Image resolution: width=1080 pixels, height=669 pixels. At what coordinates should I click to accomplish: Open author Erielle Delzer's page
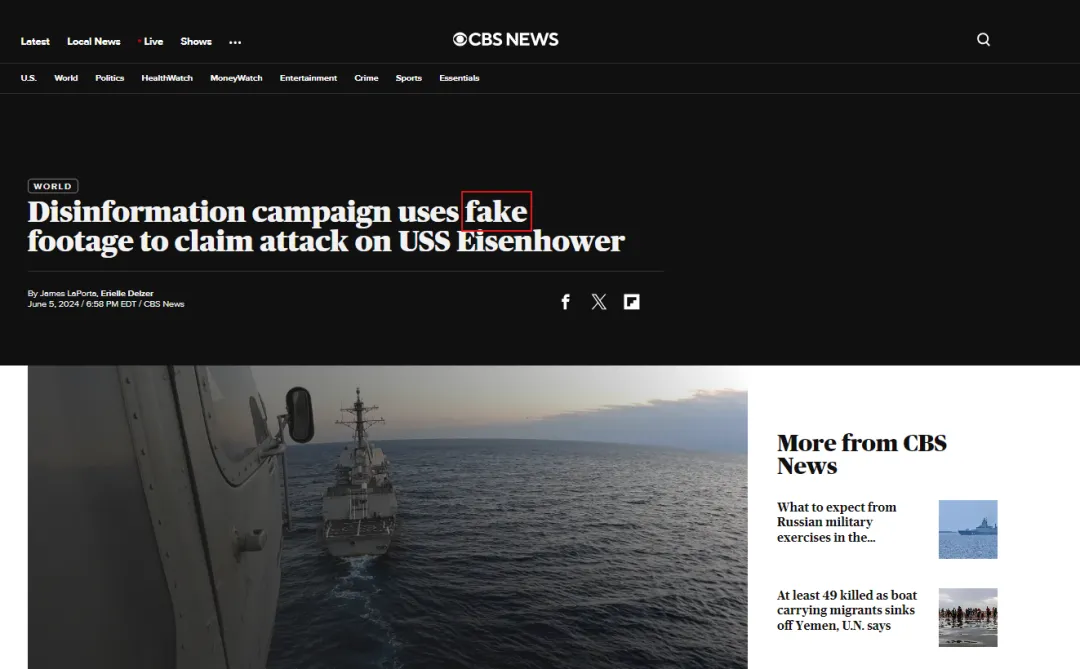click(x=127, y=294)
